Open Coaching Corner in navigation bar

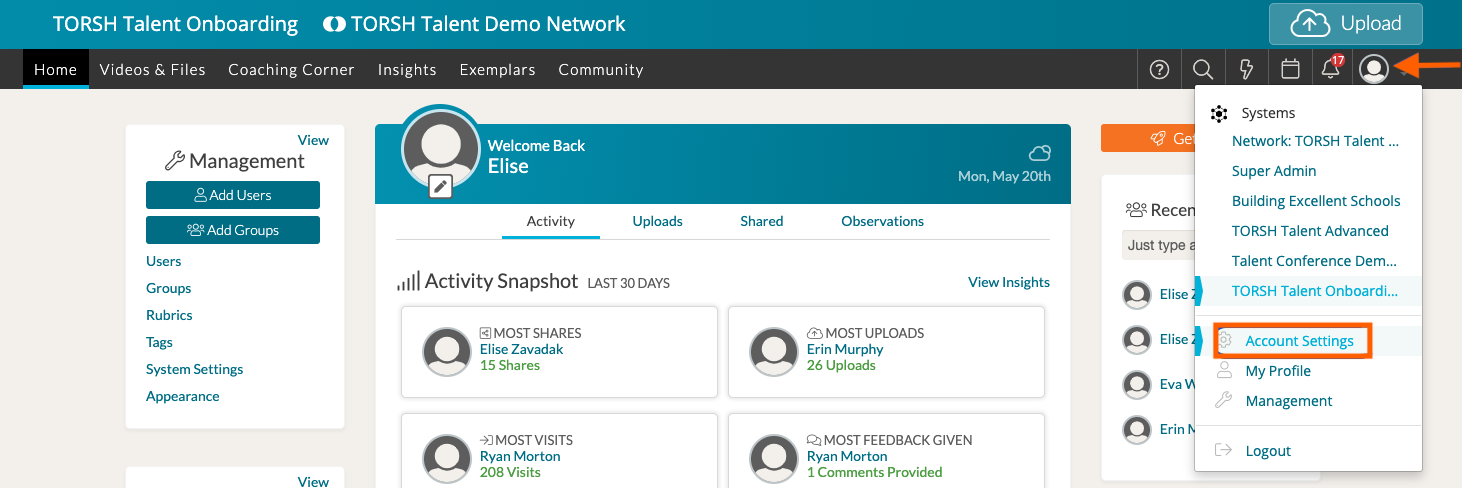291,70
